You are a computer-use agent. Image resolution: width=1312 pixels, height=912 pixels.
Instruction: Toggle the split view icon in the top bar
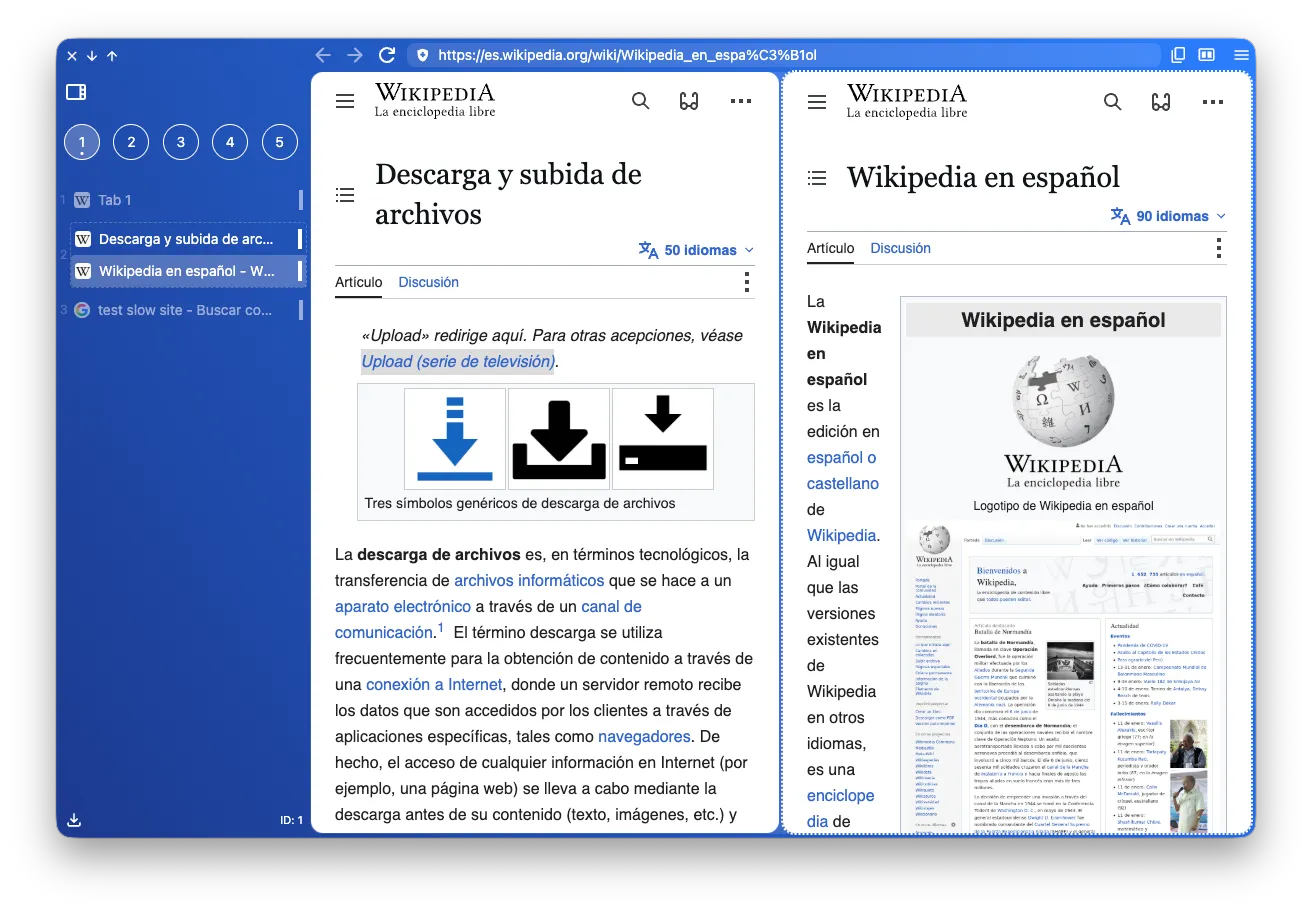point(1207,55)
